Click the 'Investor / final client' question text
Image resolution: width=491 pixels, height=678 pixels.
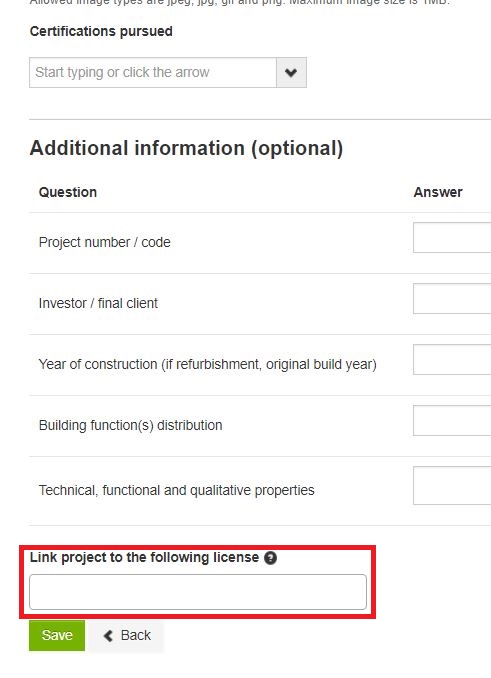(x=98, y=303)
